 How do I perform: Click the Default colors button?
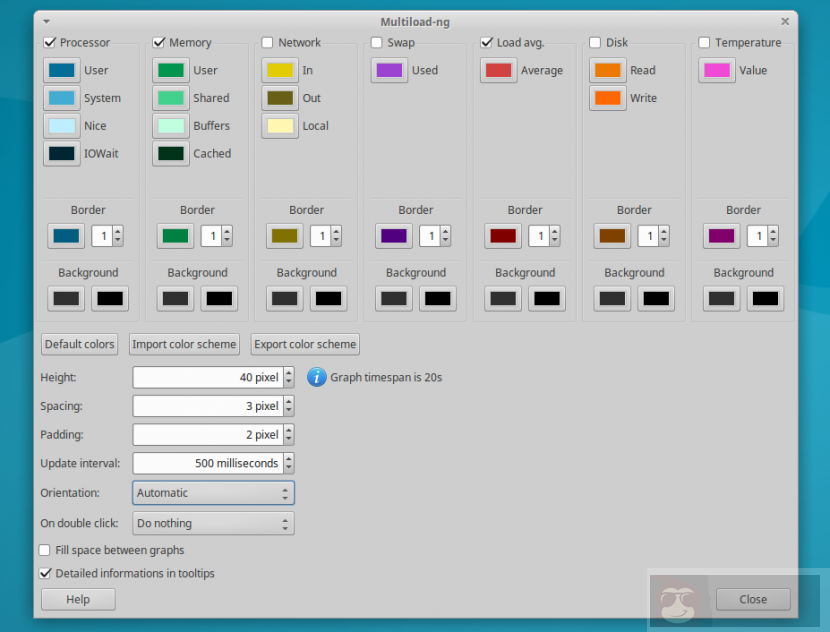coord(79,344)
